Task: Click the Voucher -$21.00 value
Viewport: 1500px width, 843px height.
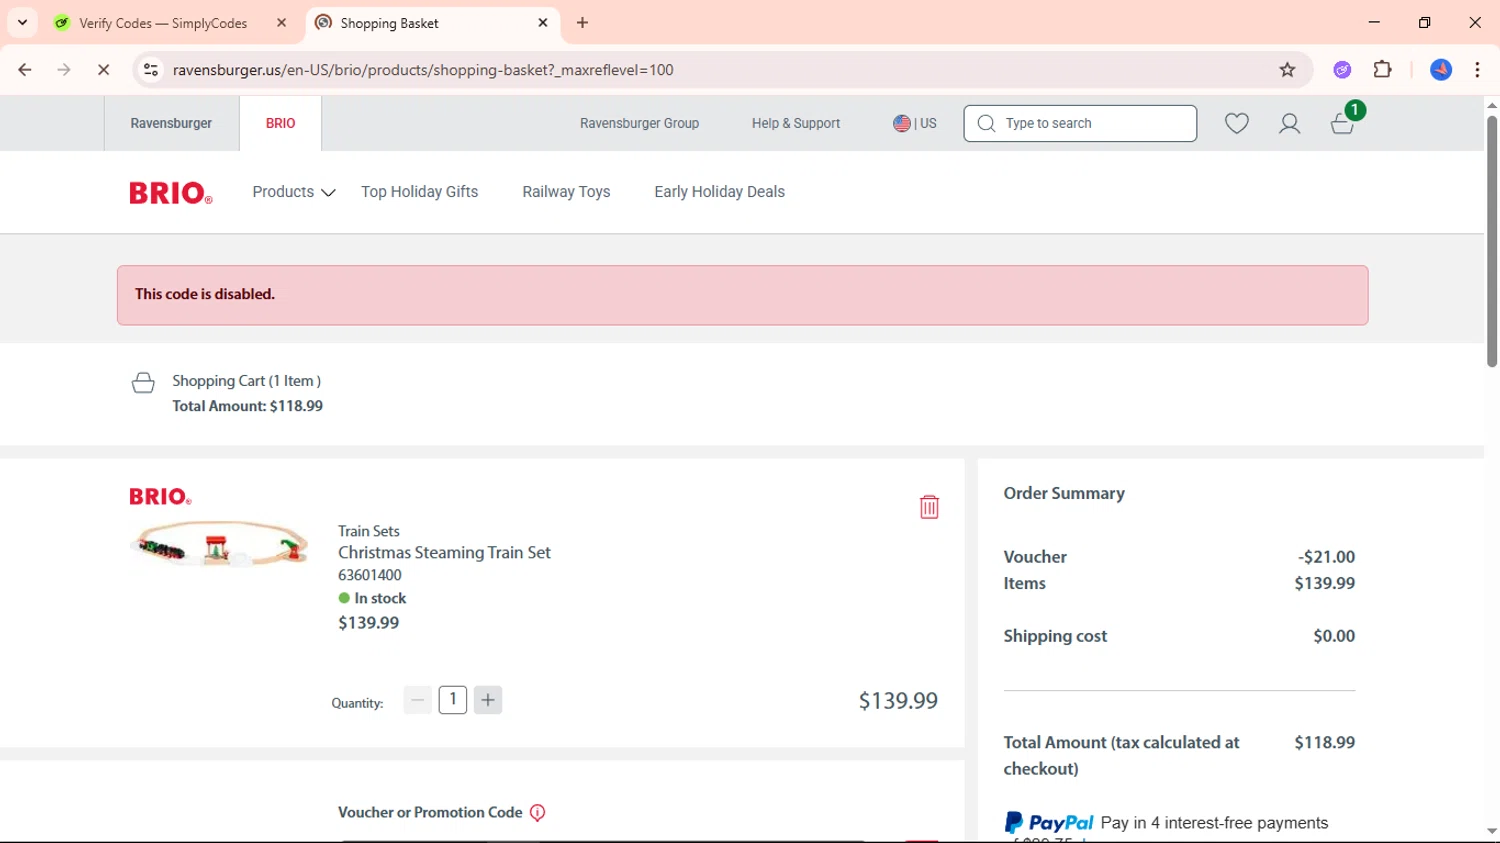Action: click(1326, 557)
